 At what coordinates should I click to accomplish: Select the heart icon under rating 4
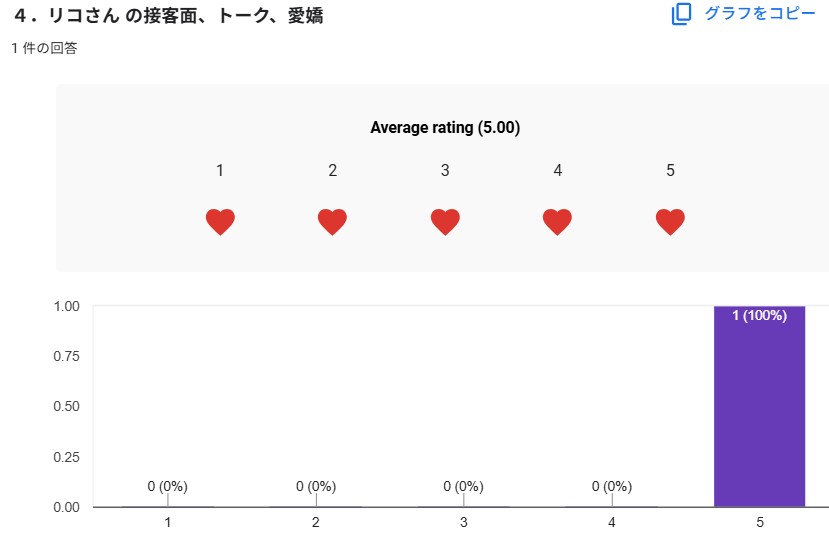coord(557,222)
